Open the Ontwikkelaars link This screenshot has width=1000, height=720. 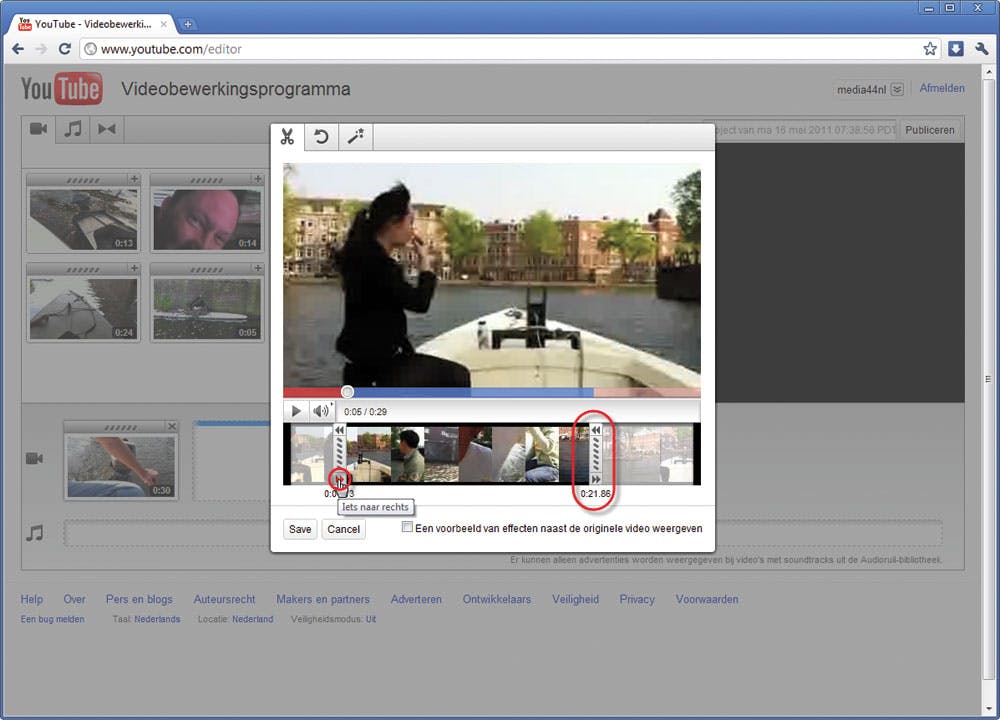pyautogui.click(x=497, y=599)
